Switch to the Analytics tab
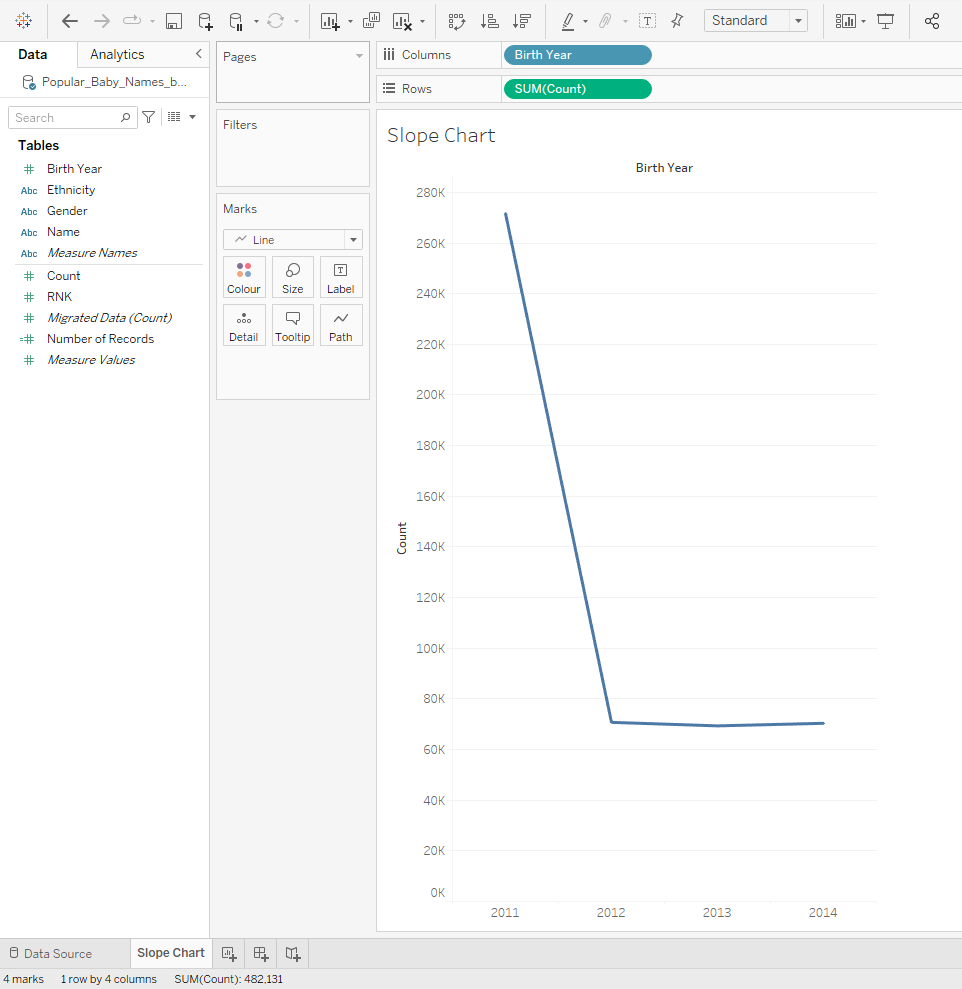Viewport: 962px width, 989px height. click(x=117, y=54)
